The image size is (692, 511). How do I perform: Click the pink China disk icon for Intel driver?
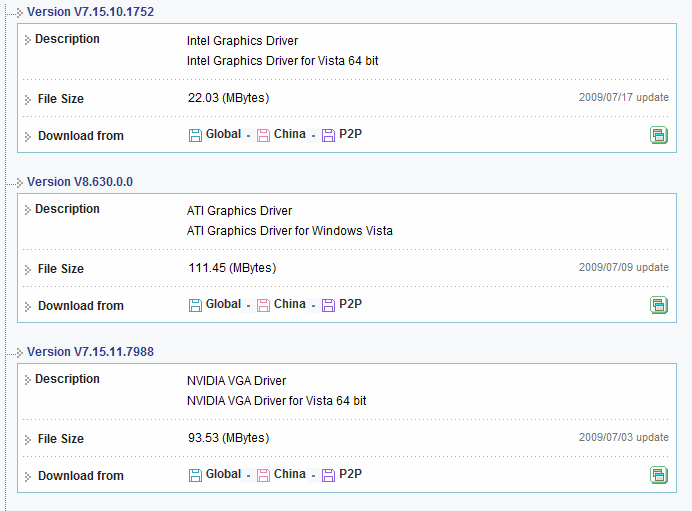click(x=263, y=135)
